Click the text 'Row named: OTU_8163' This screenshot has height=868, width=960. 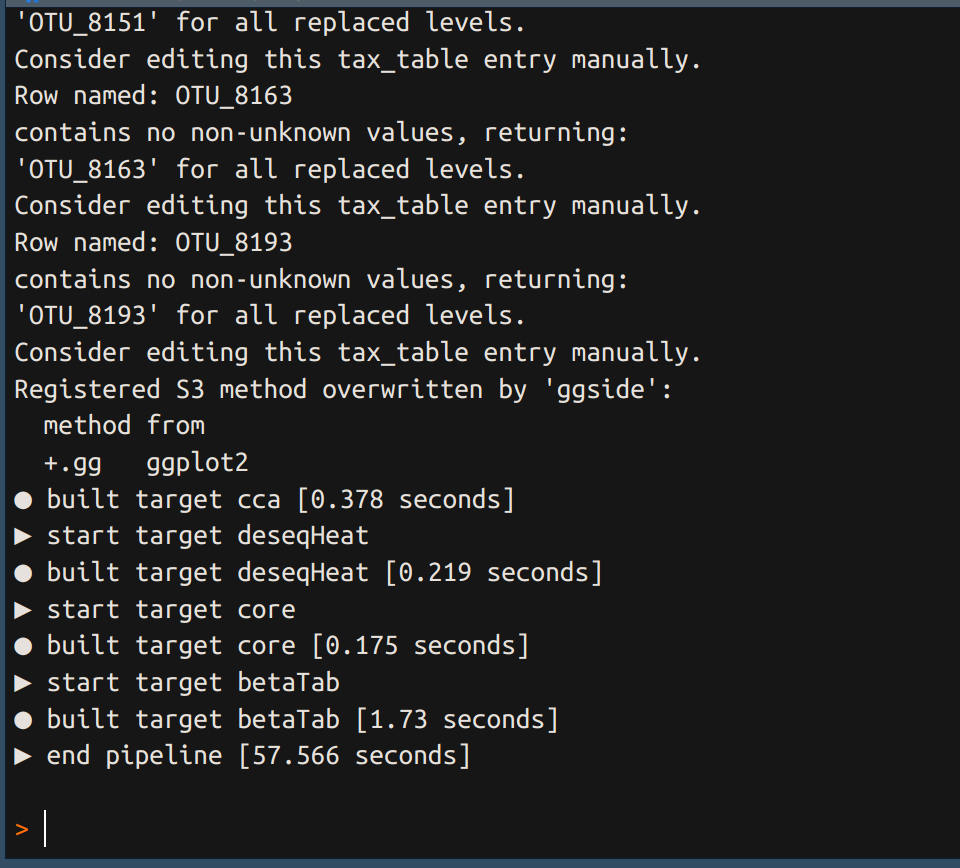click(x=153, y=96)
